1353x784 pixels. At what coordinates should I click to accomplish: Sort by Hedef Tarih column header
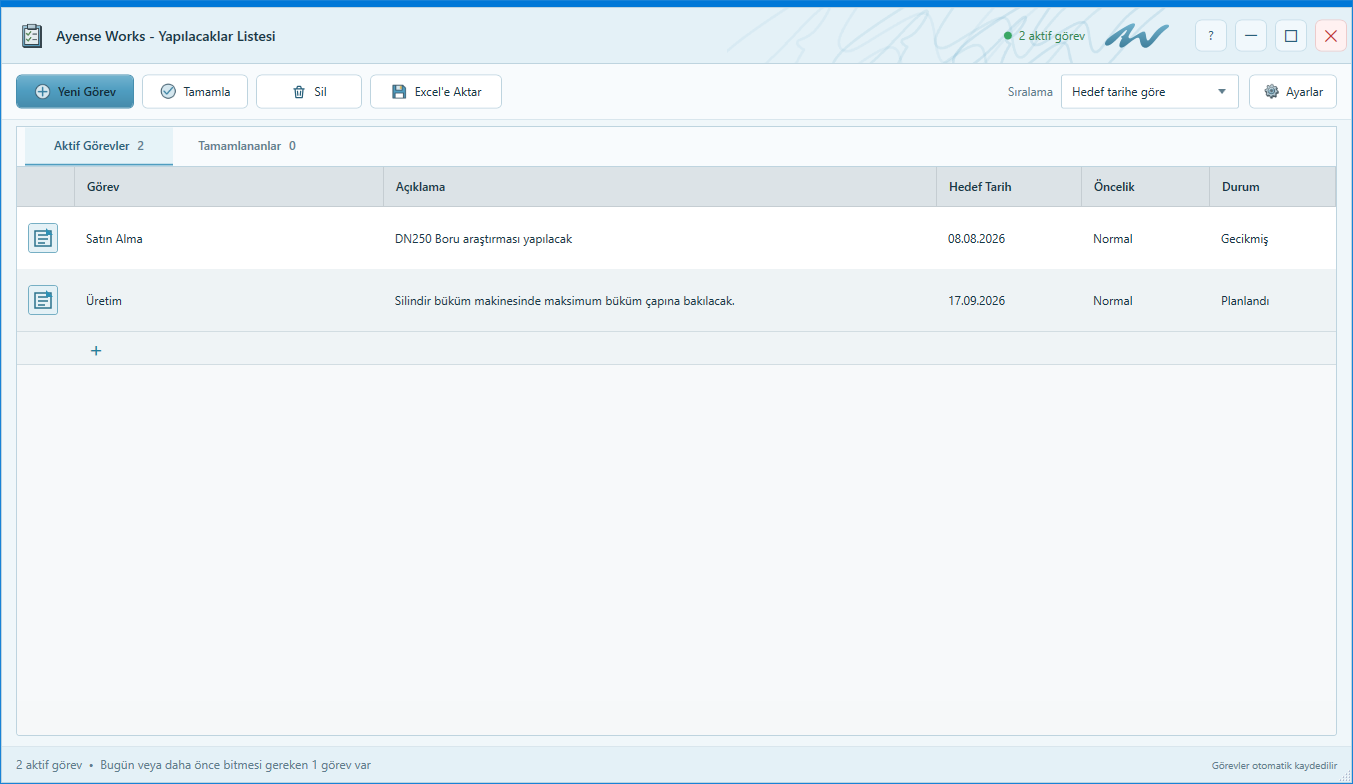1009,187
